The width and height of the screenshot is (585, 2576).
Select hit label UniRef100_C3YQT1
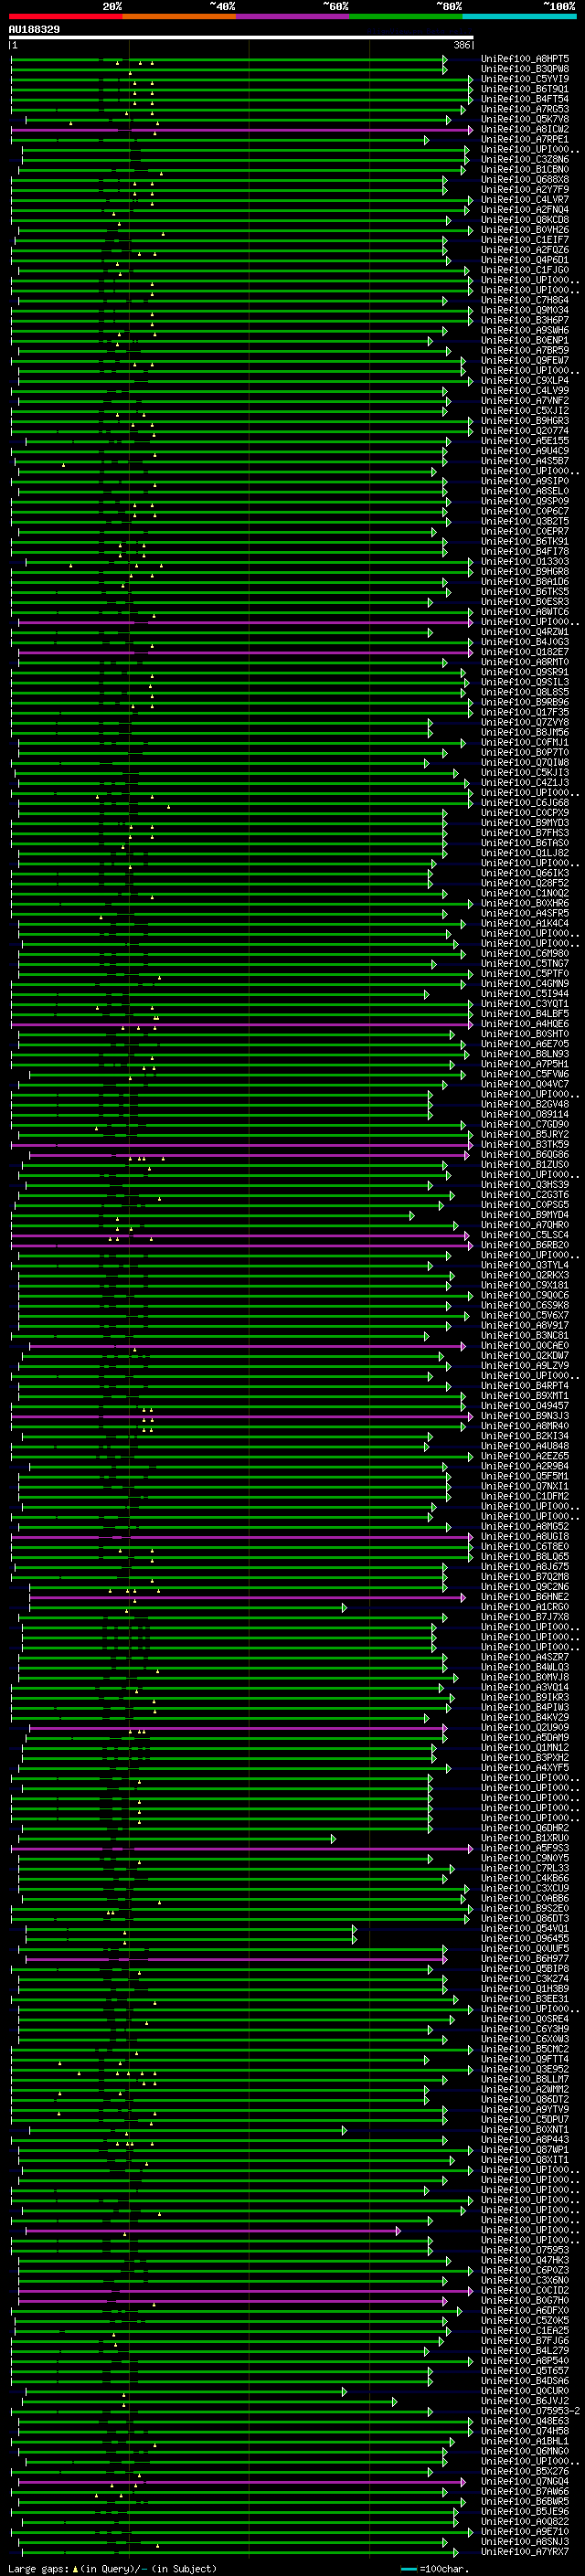tap(525, 1004)
